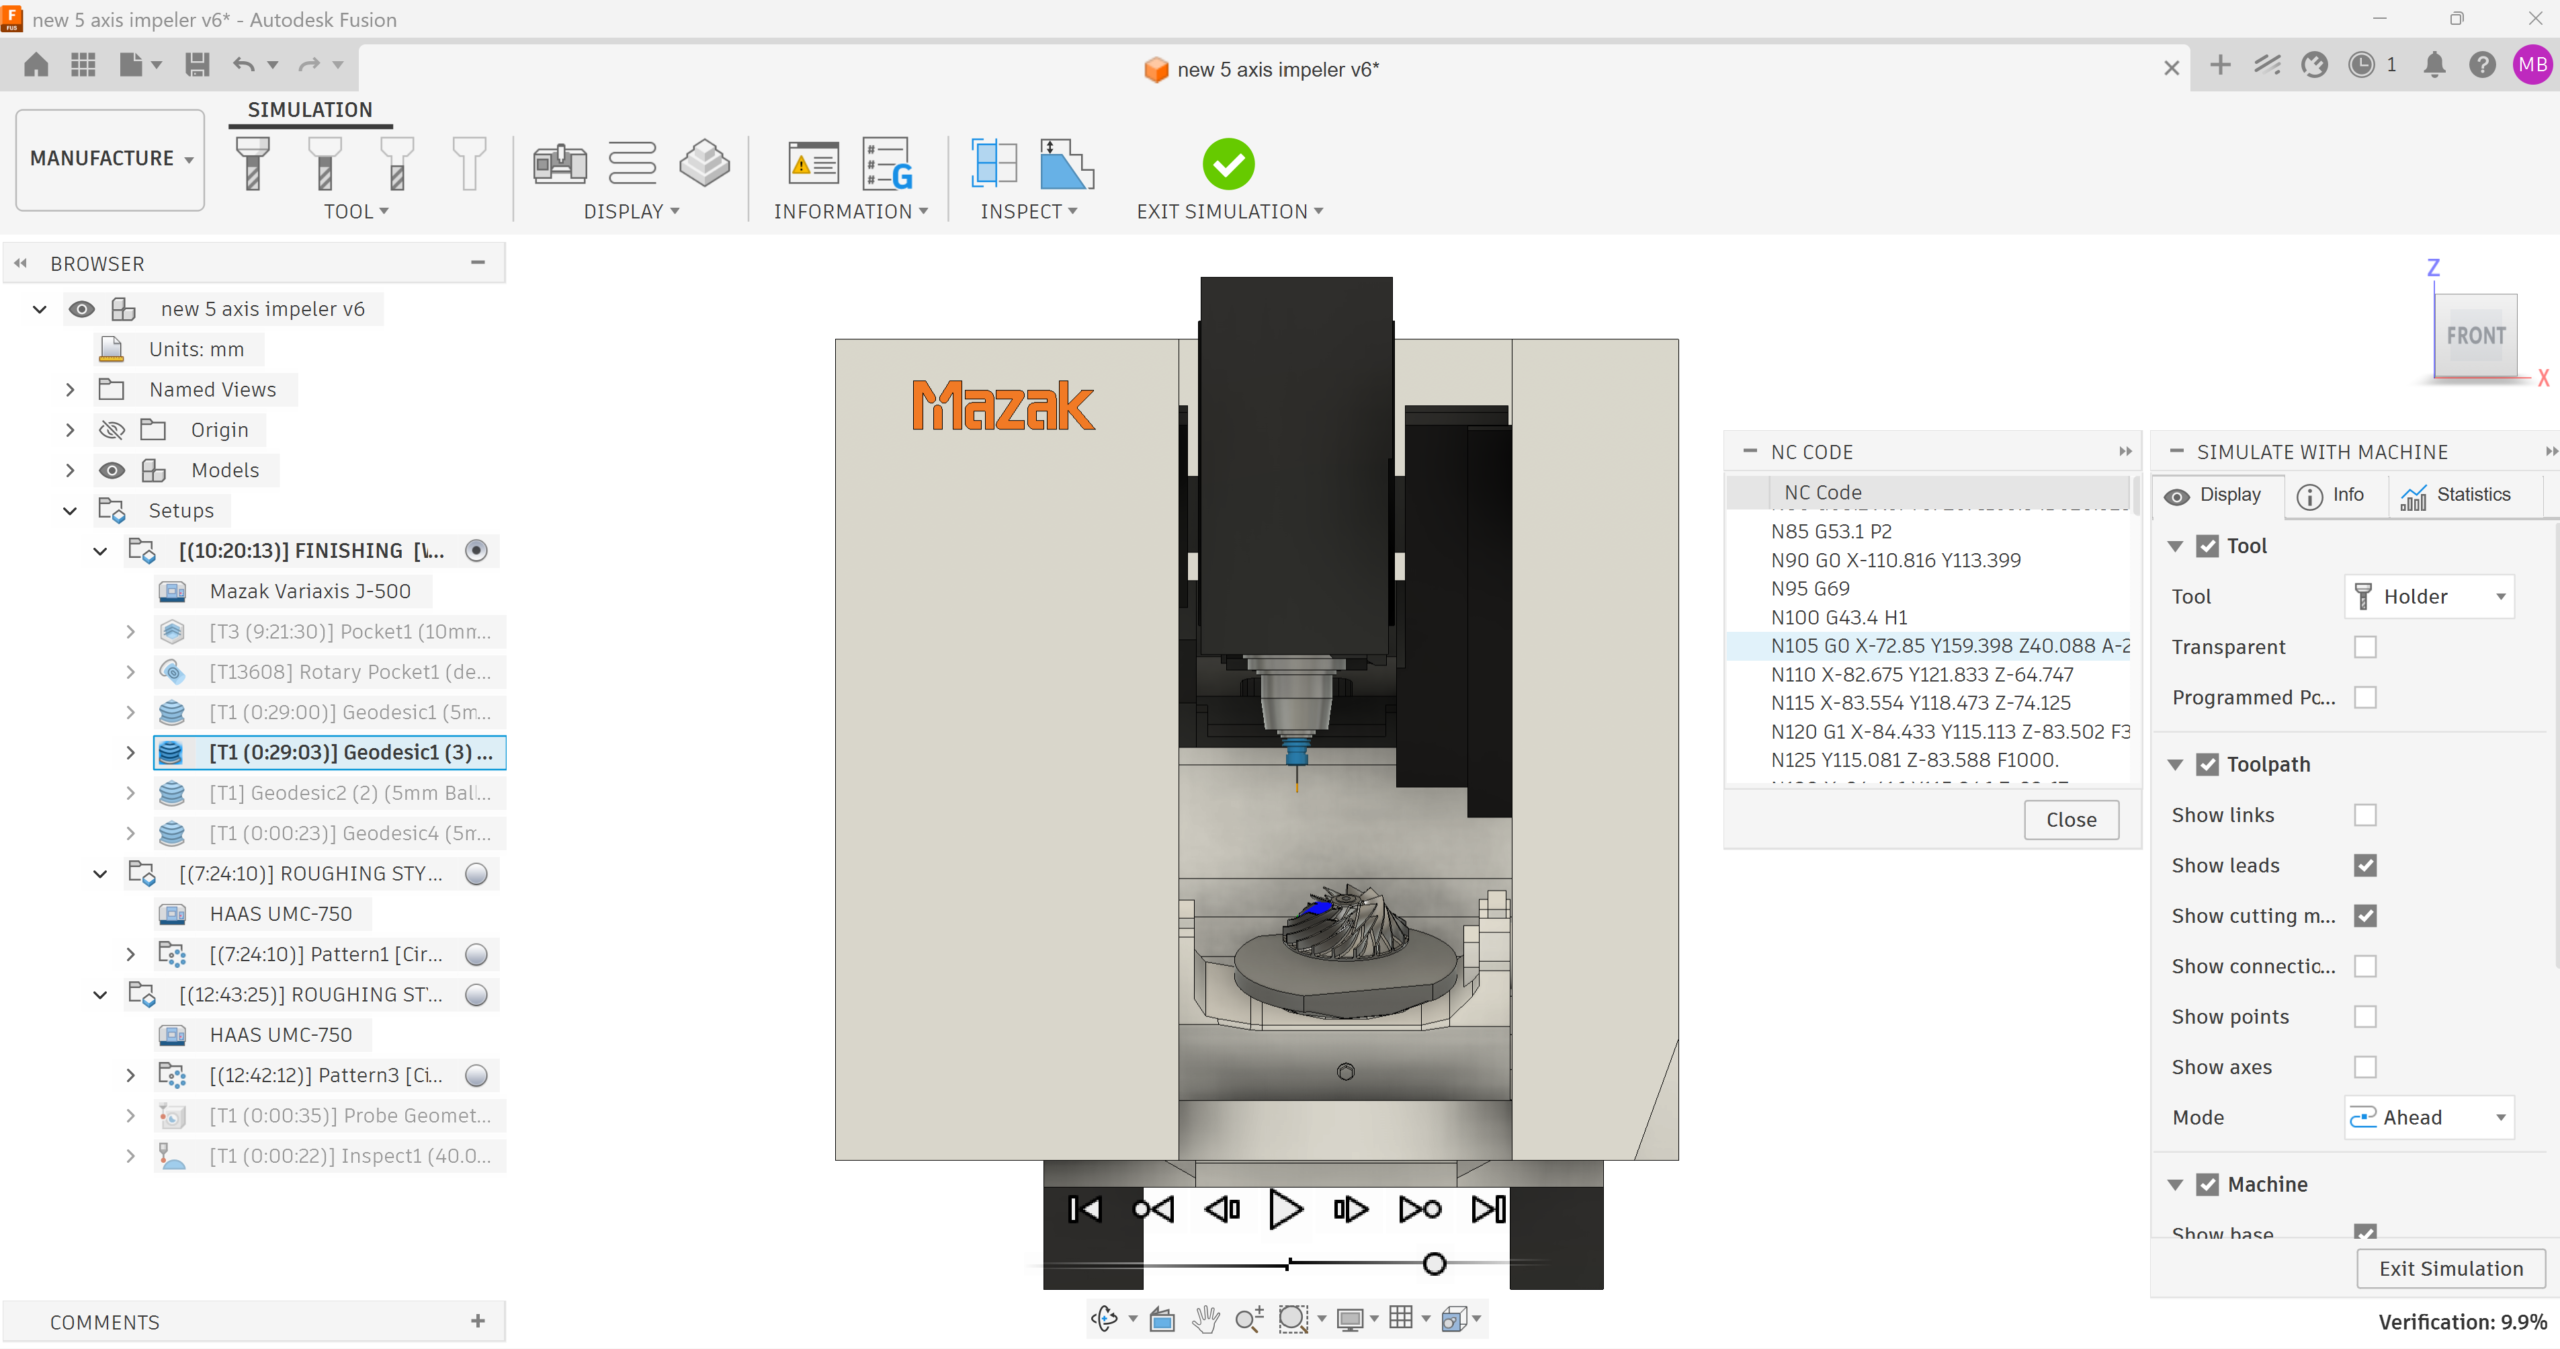The width and height of the screenshot is (2560, 1349).
Task: Click the toolpath lines display icon
Action: click(x=632, y=163)
